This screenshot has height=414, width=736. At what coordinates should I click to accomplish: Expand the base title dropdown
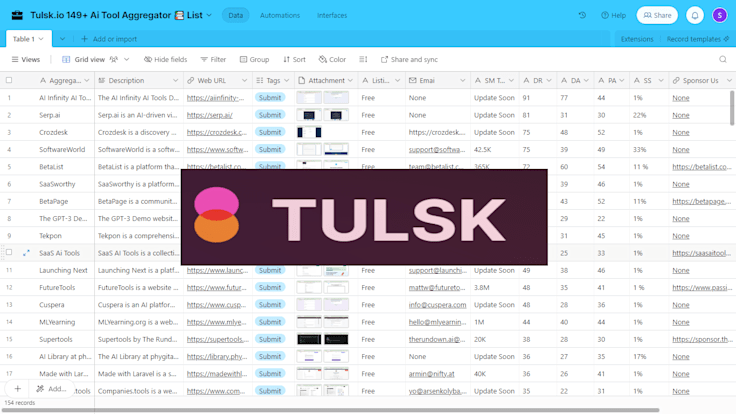(x=209, y=15)
